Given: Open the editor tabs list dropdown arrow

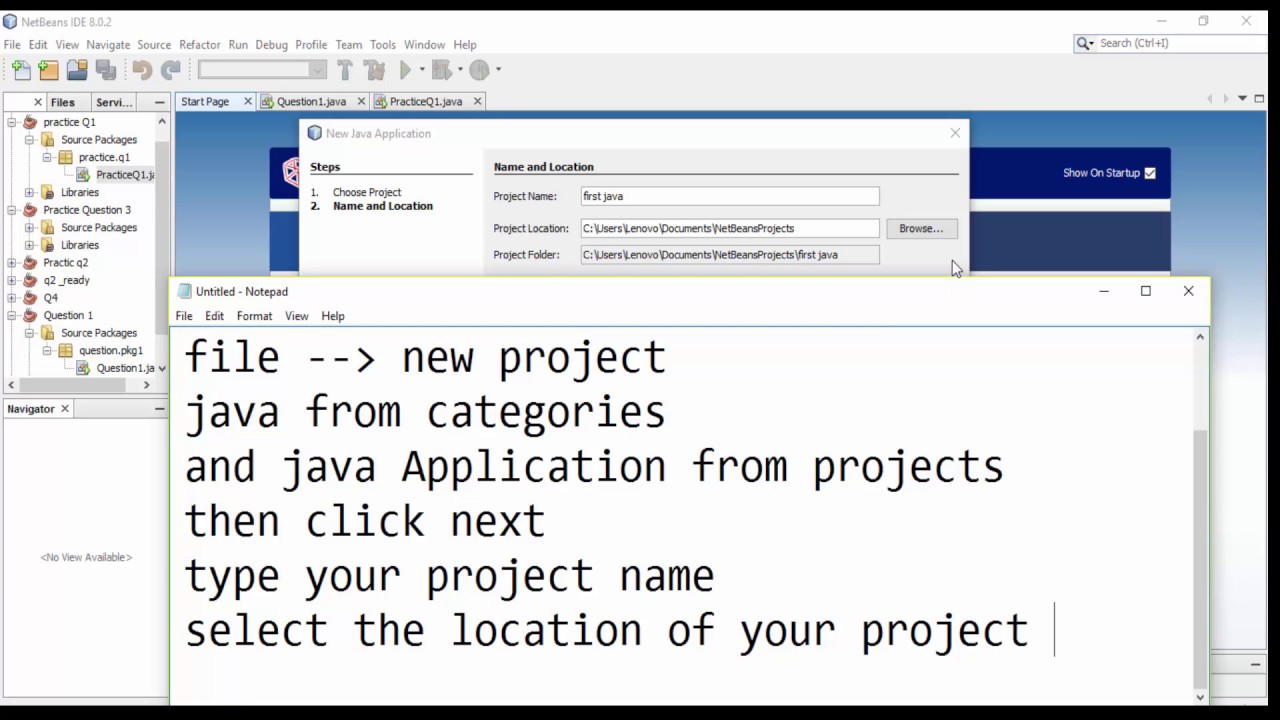Looking at the screenshot, I should click(x=1243, y=98).
